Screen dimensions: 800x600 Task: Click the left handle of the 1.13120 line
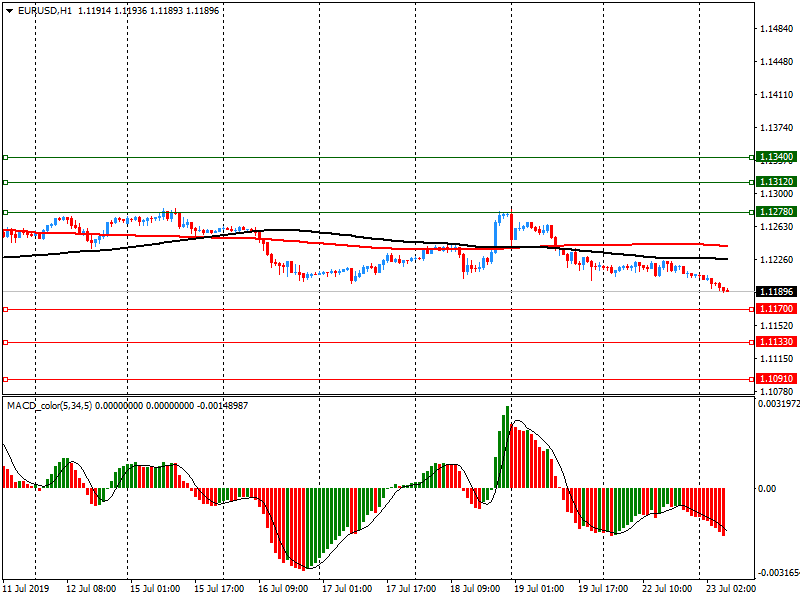pyautogui.click(x=6, y=182)
